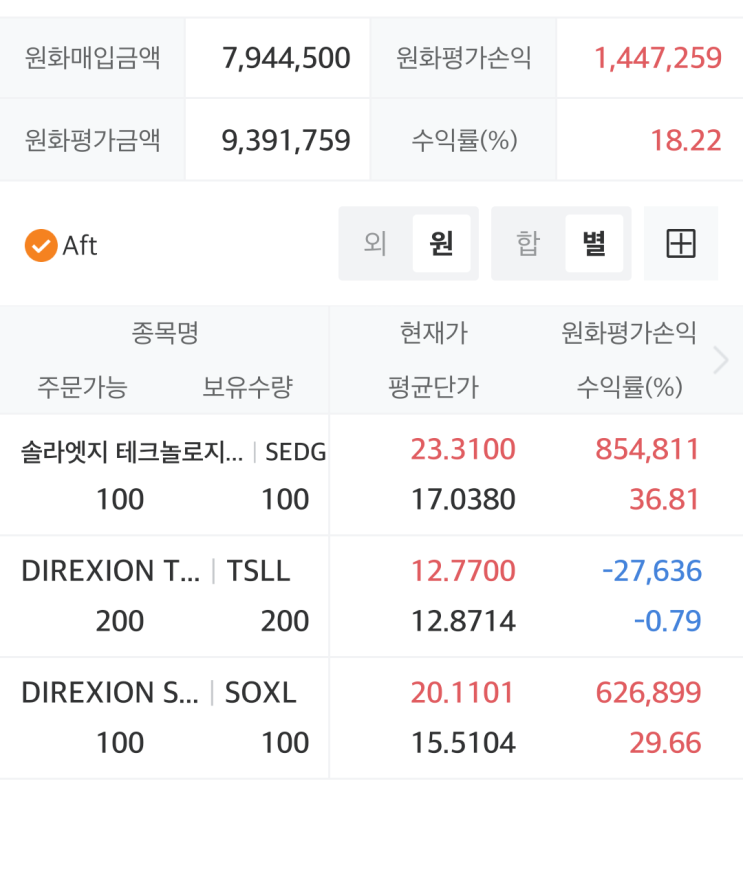
Task: Select the 외 currency toggle
Action: point(375,244)
